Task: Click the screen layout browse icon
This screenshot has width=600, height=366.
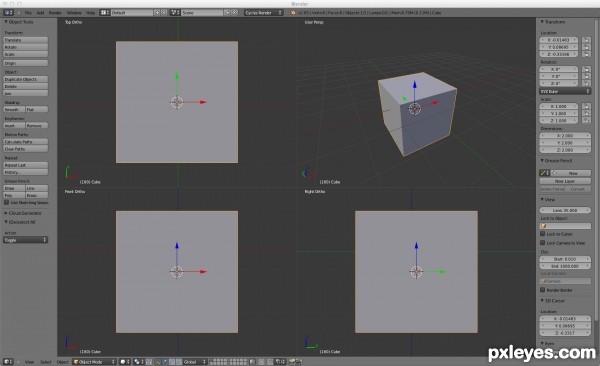Action: click(105, 13)
